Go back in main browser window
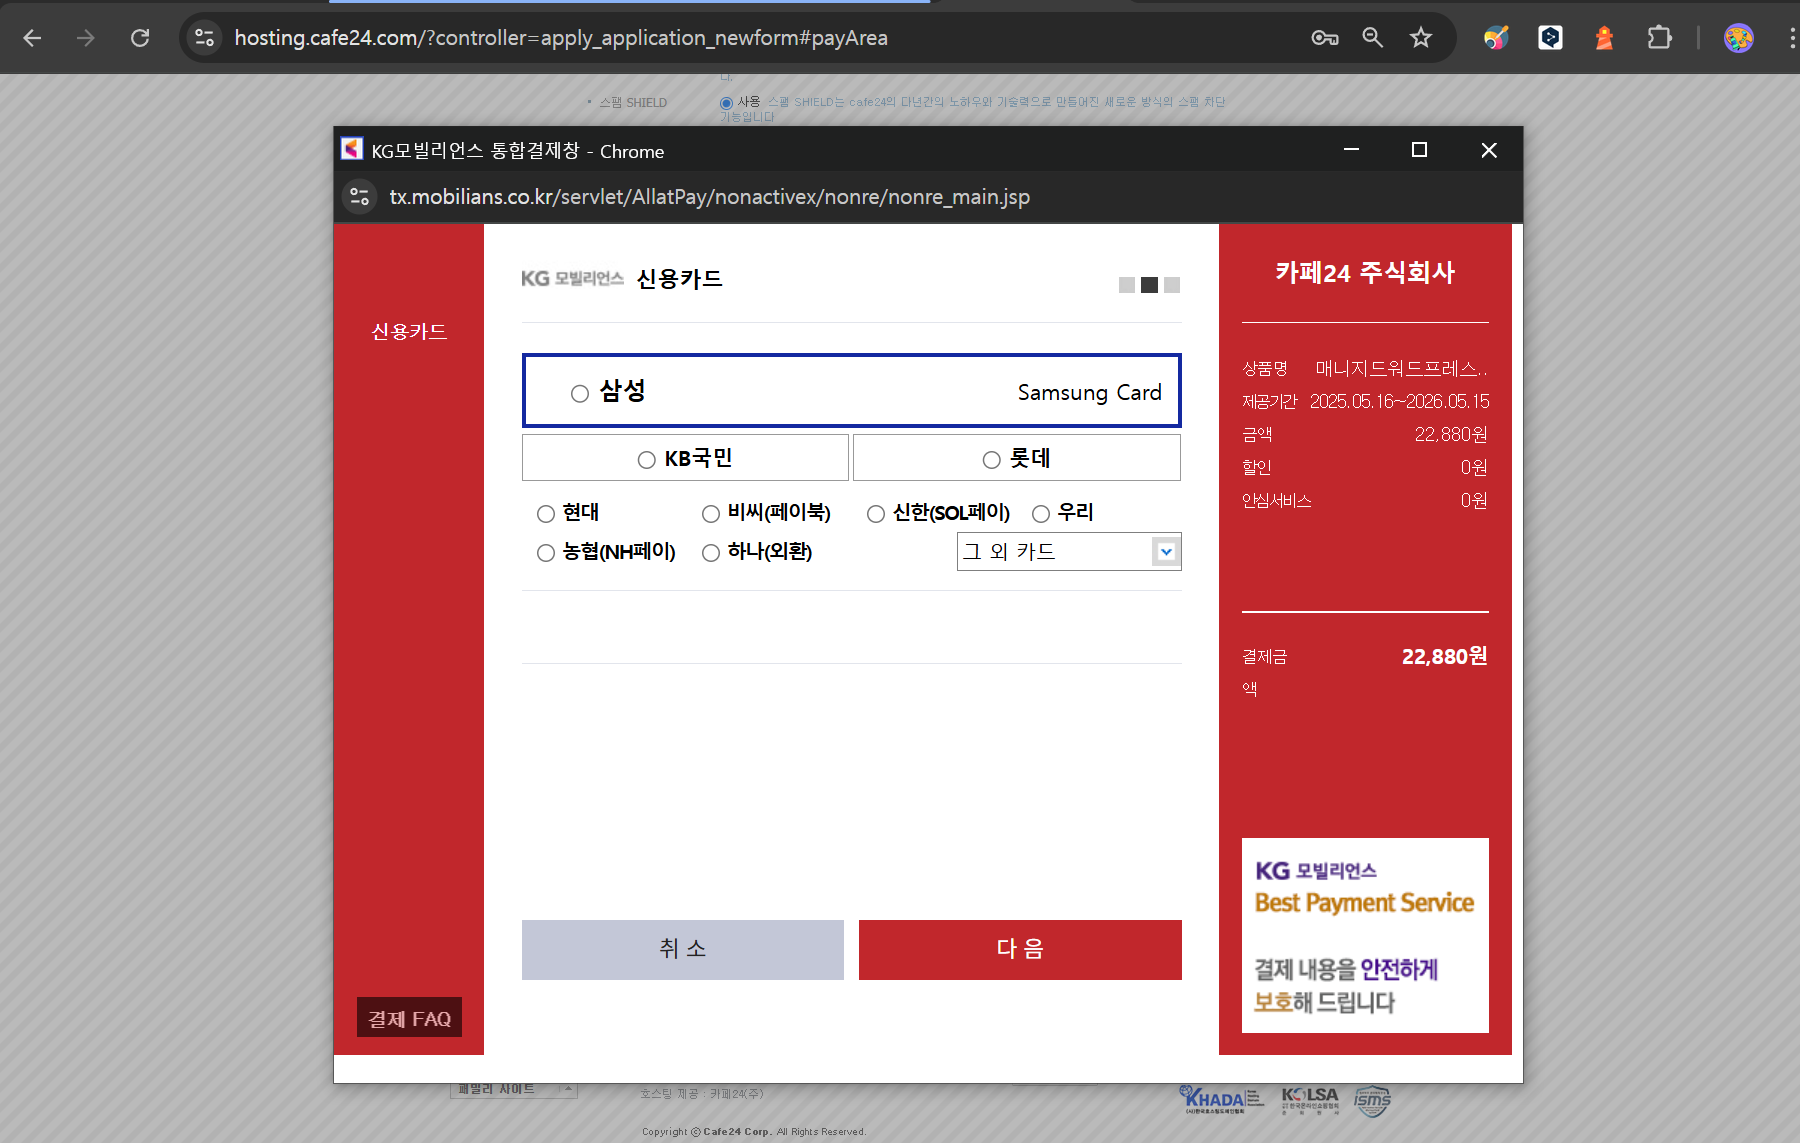The height and width of the screenshot is (1143, 1800). (32, 38)
